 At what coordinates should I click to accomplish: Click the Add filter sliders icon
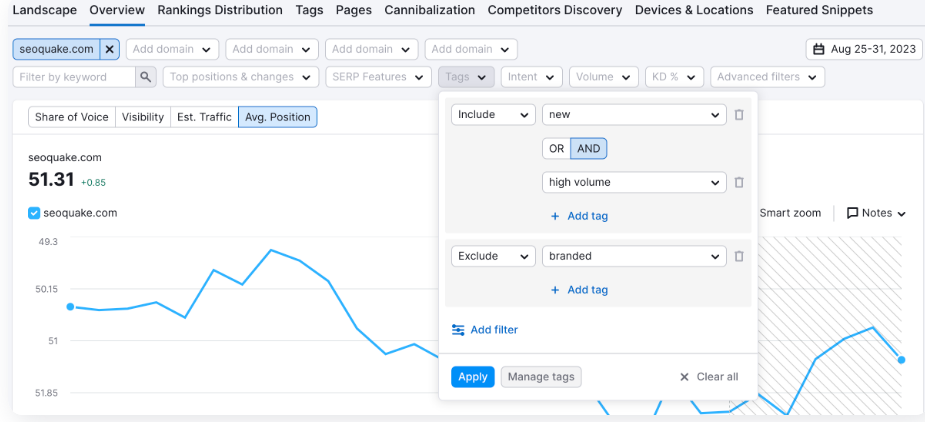(x=458, y=330)
